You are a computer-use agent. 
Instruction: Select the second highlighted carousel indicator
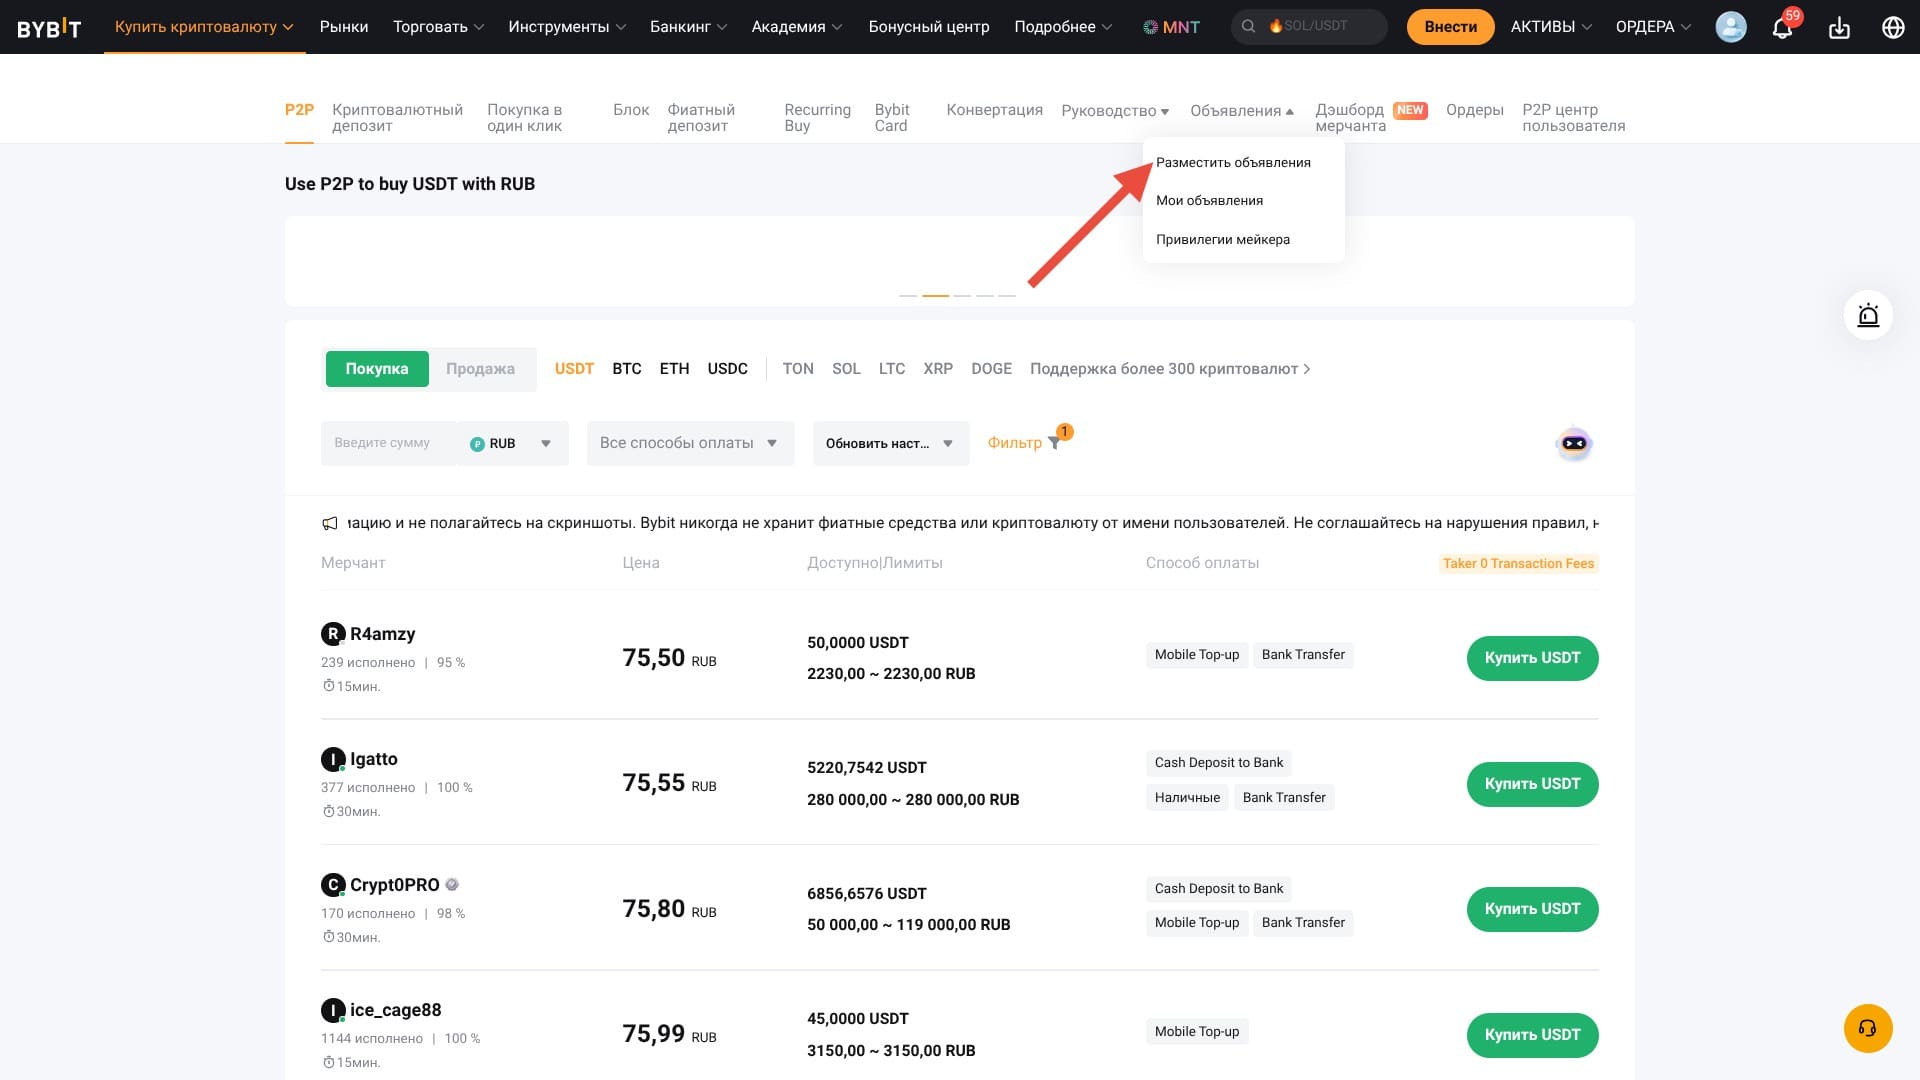pyautogui.click(x=935, y=295)
